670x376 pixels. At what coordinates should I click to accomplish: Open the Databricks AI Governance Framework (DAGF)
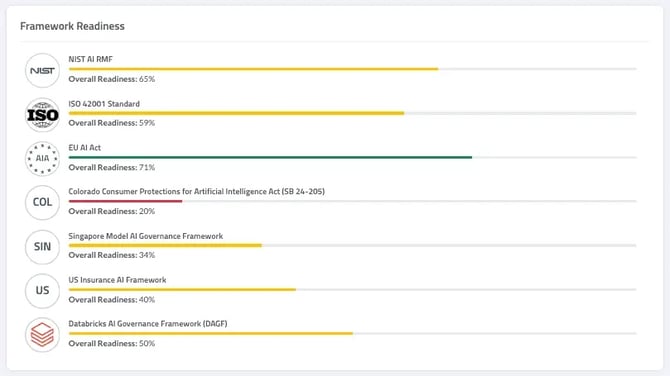pos(148,323)
